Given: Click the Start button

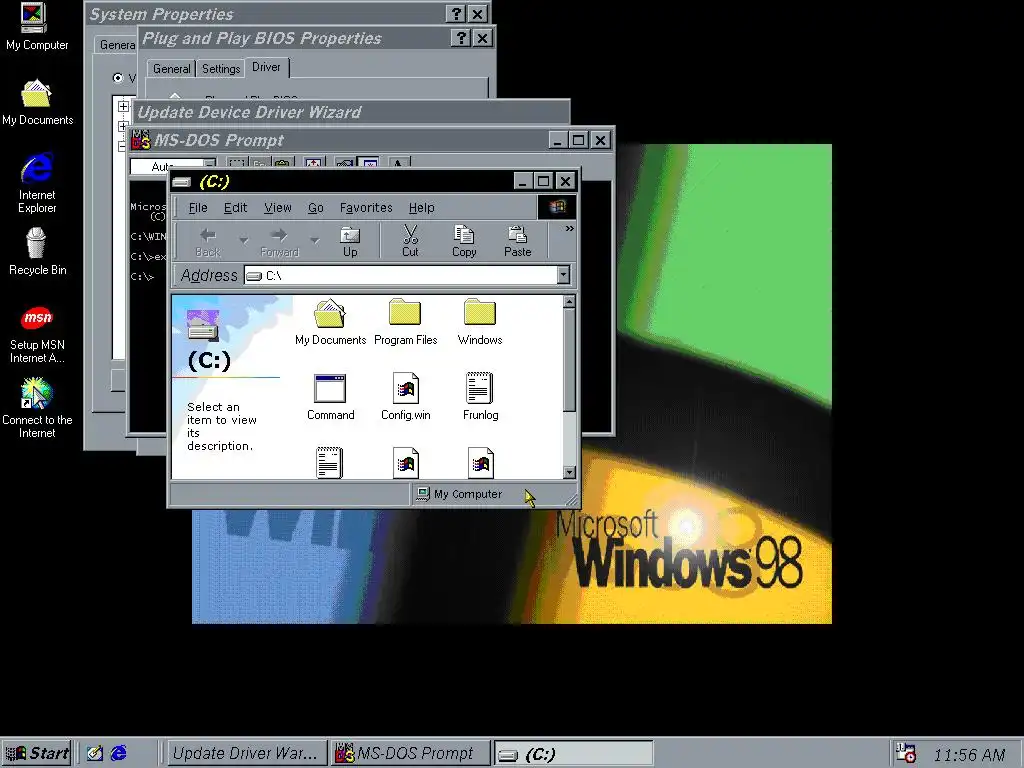Looking at the screenshot, I should point(37,753).
